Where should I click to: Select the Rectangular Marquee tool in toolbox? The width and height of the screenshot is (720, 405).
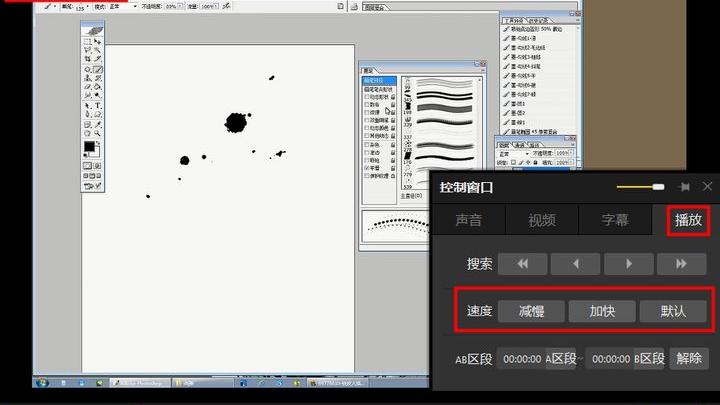[87, 42]
